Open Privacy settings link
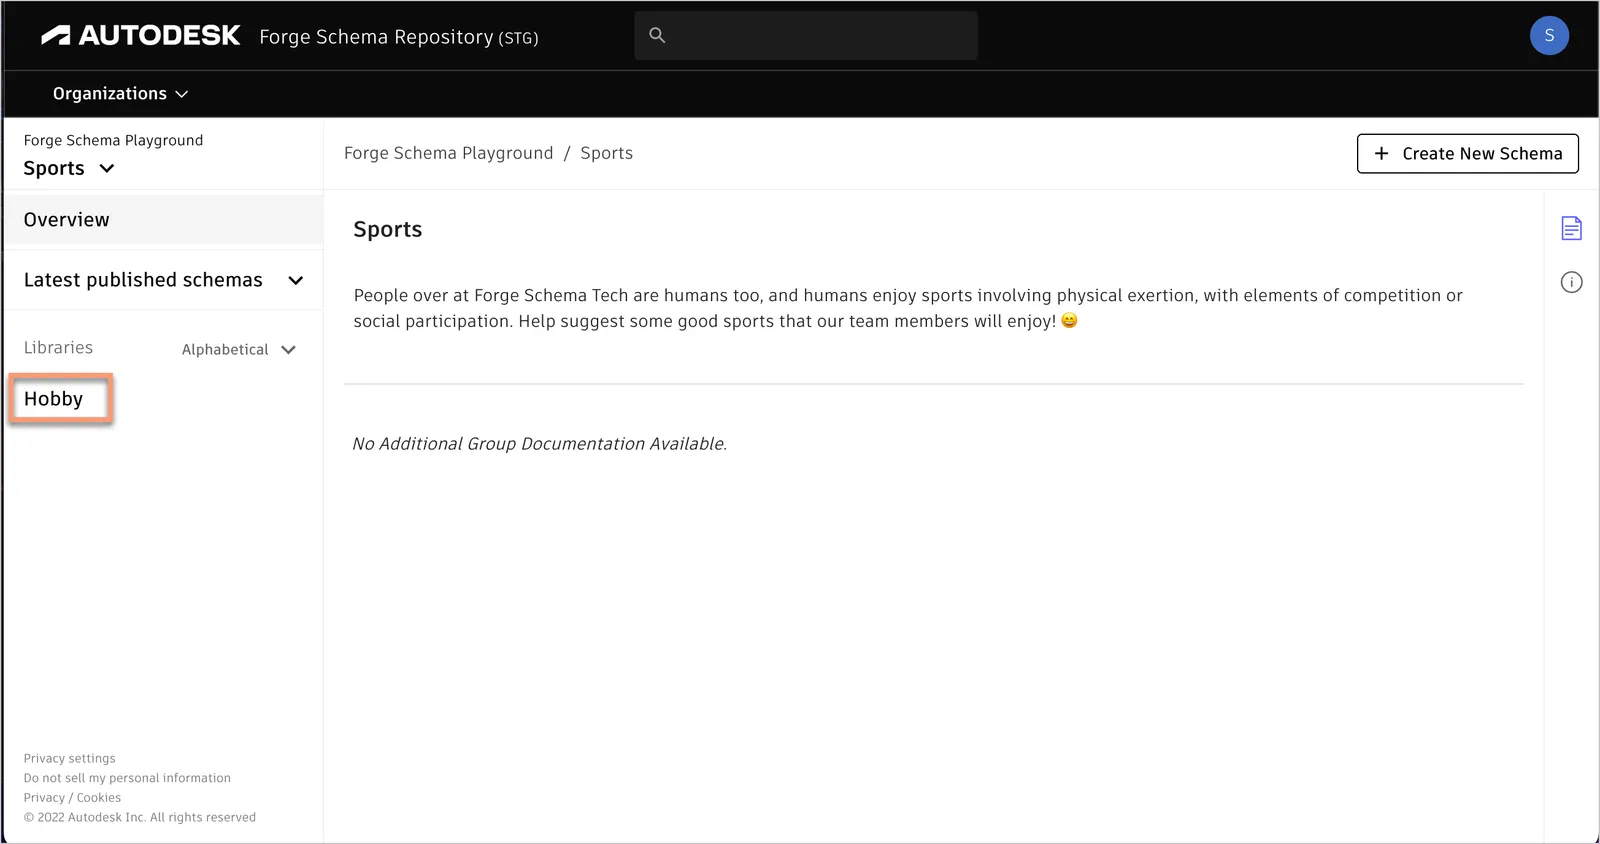Screen dimensions: 1600x844 click(x=70, y=758)
